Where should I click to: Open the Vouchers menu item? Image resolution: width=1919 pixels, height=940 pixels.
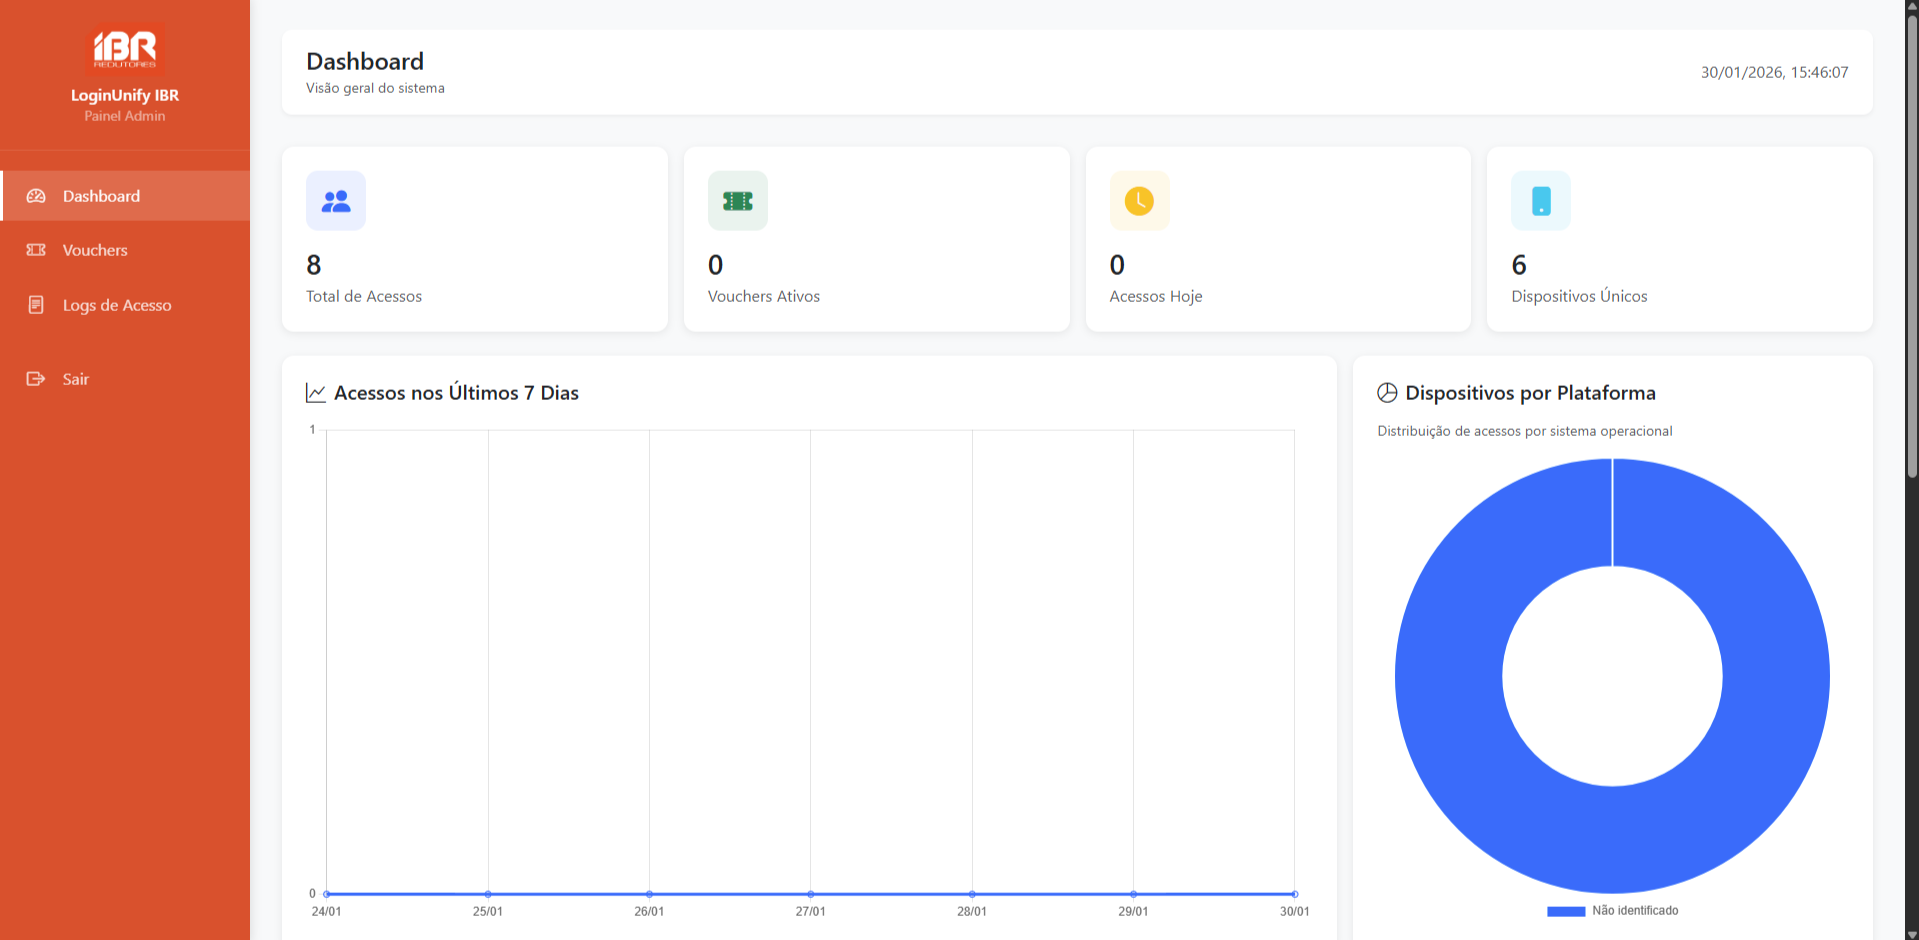[x=95, y=250]
